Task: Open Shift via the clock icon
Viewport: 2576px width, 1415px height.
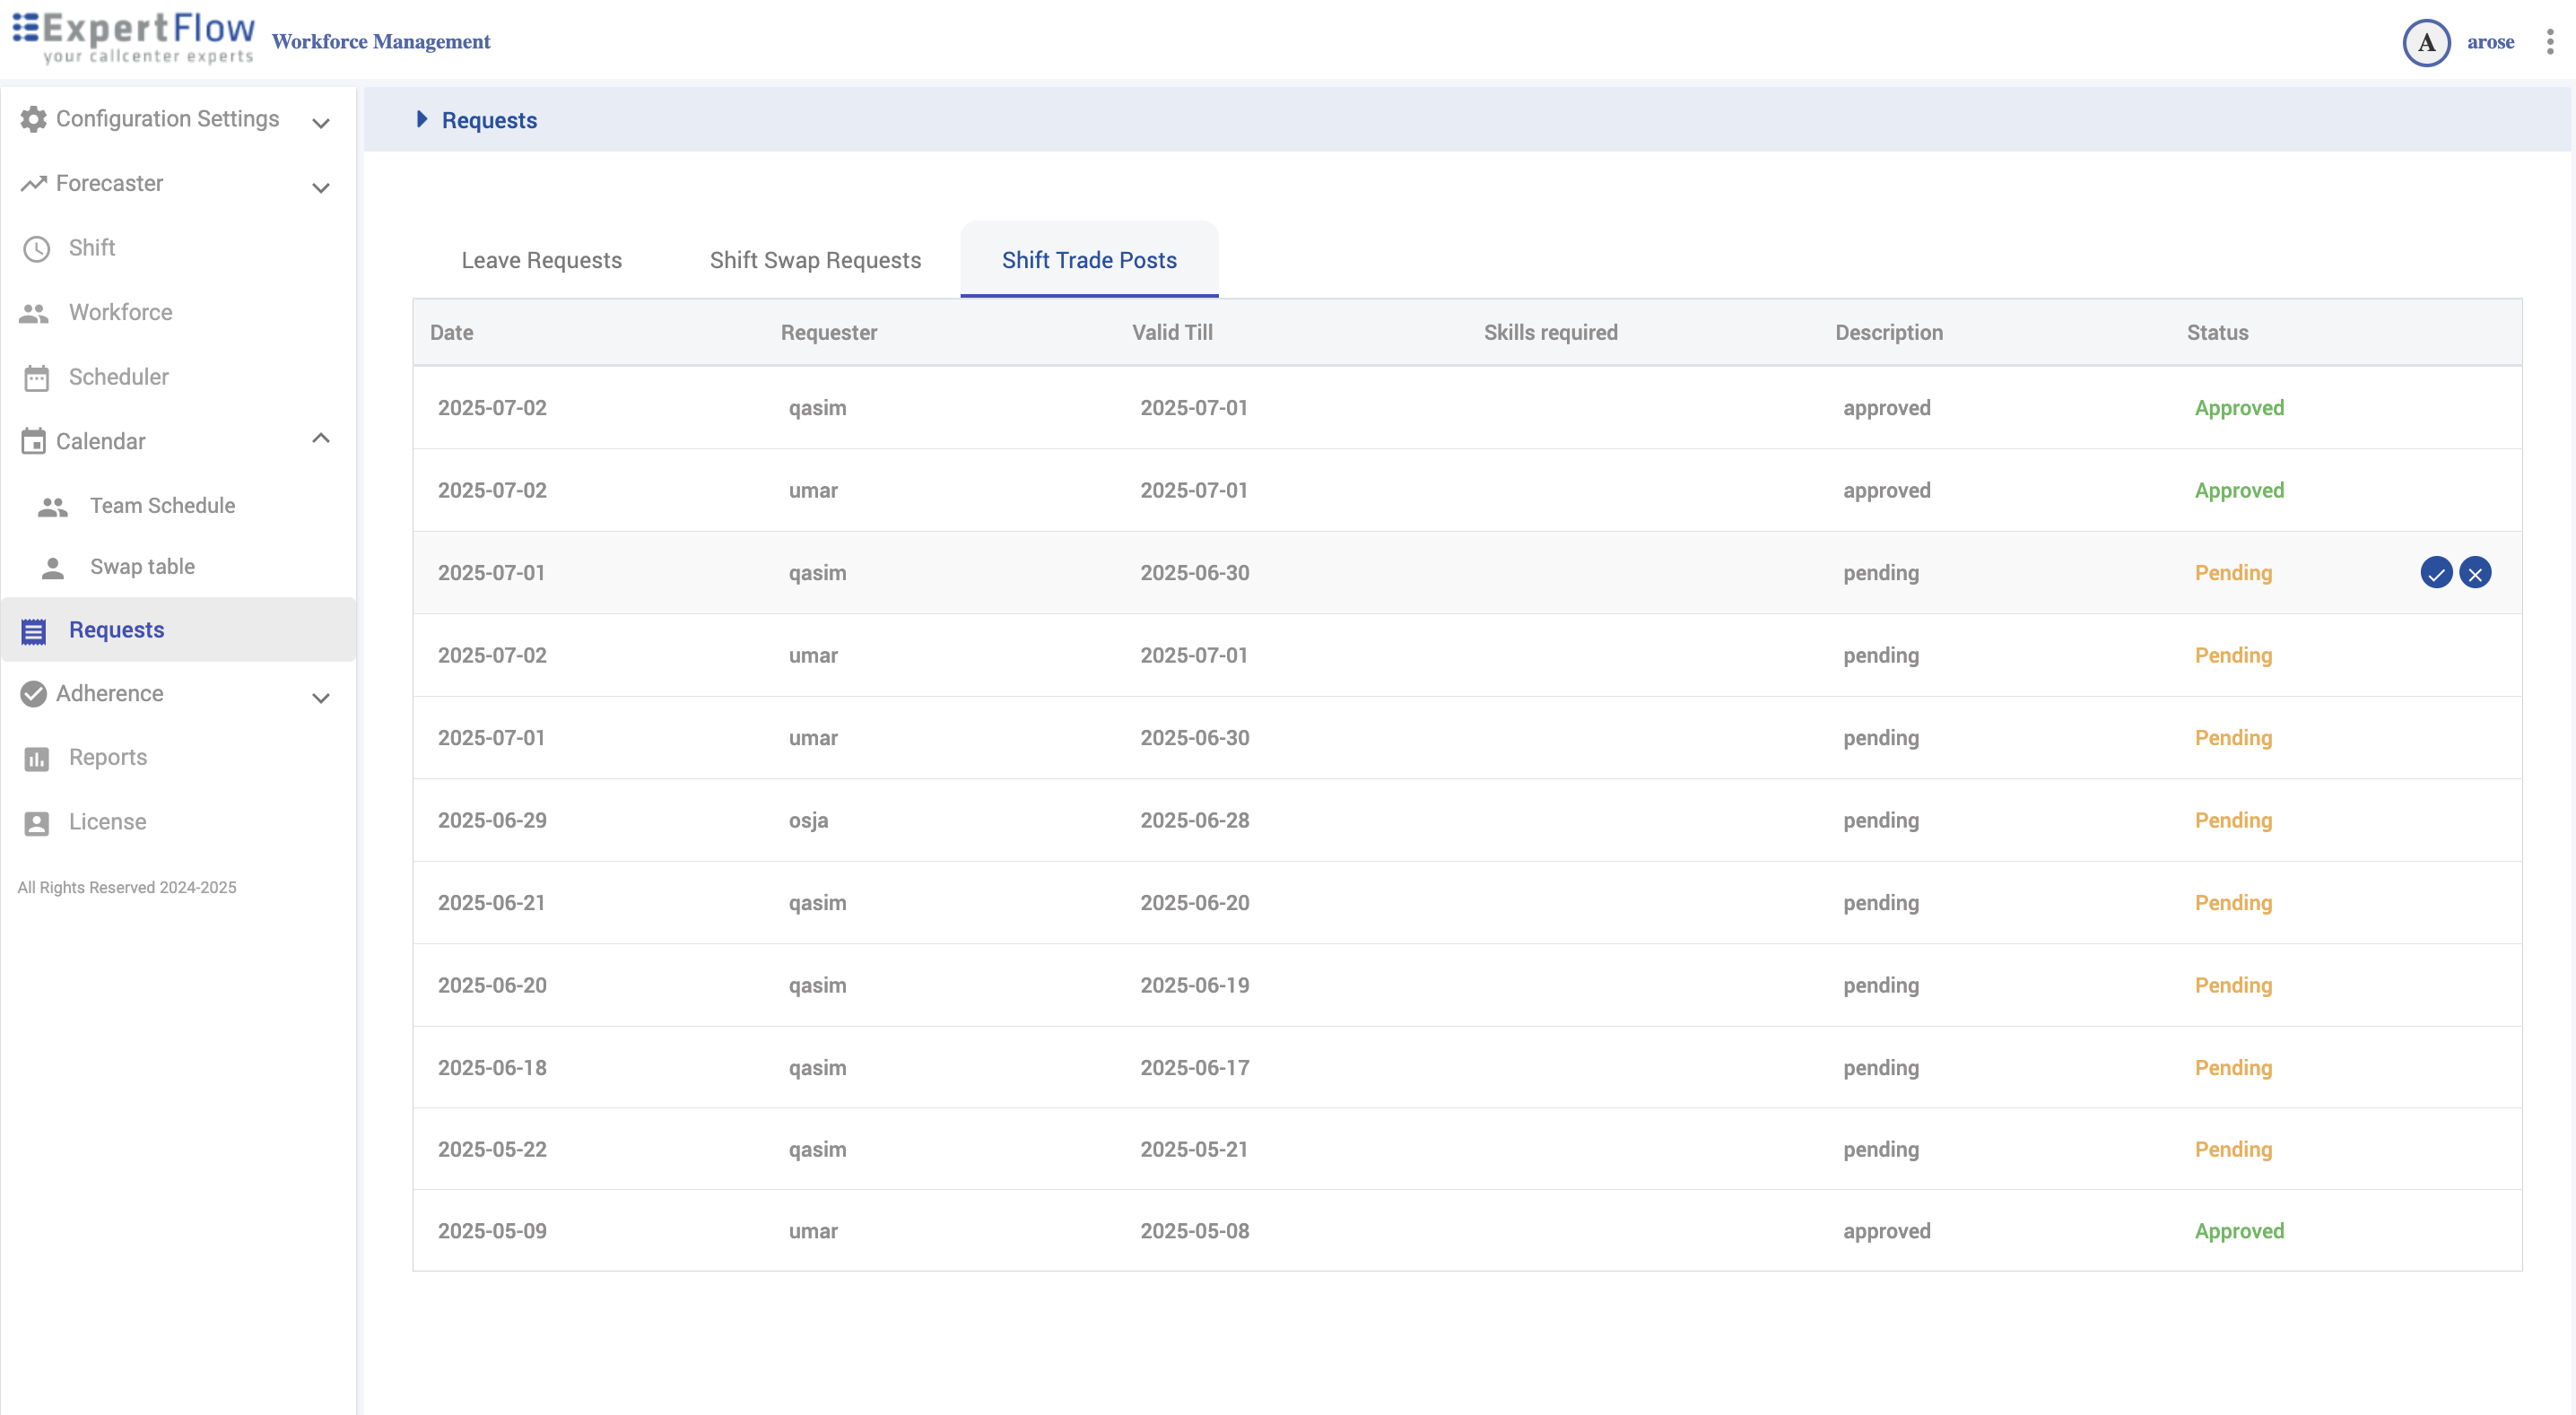Action: [37, 249]
